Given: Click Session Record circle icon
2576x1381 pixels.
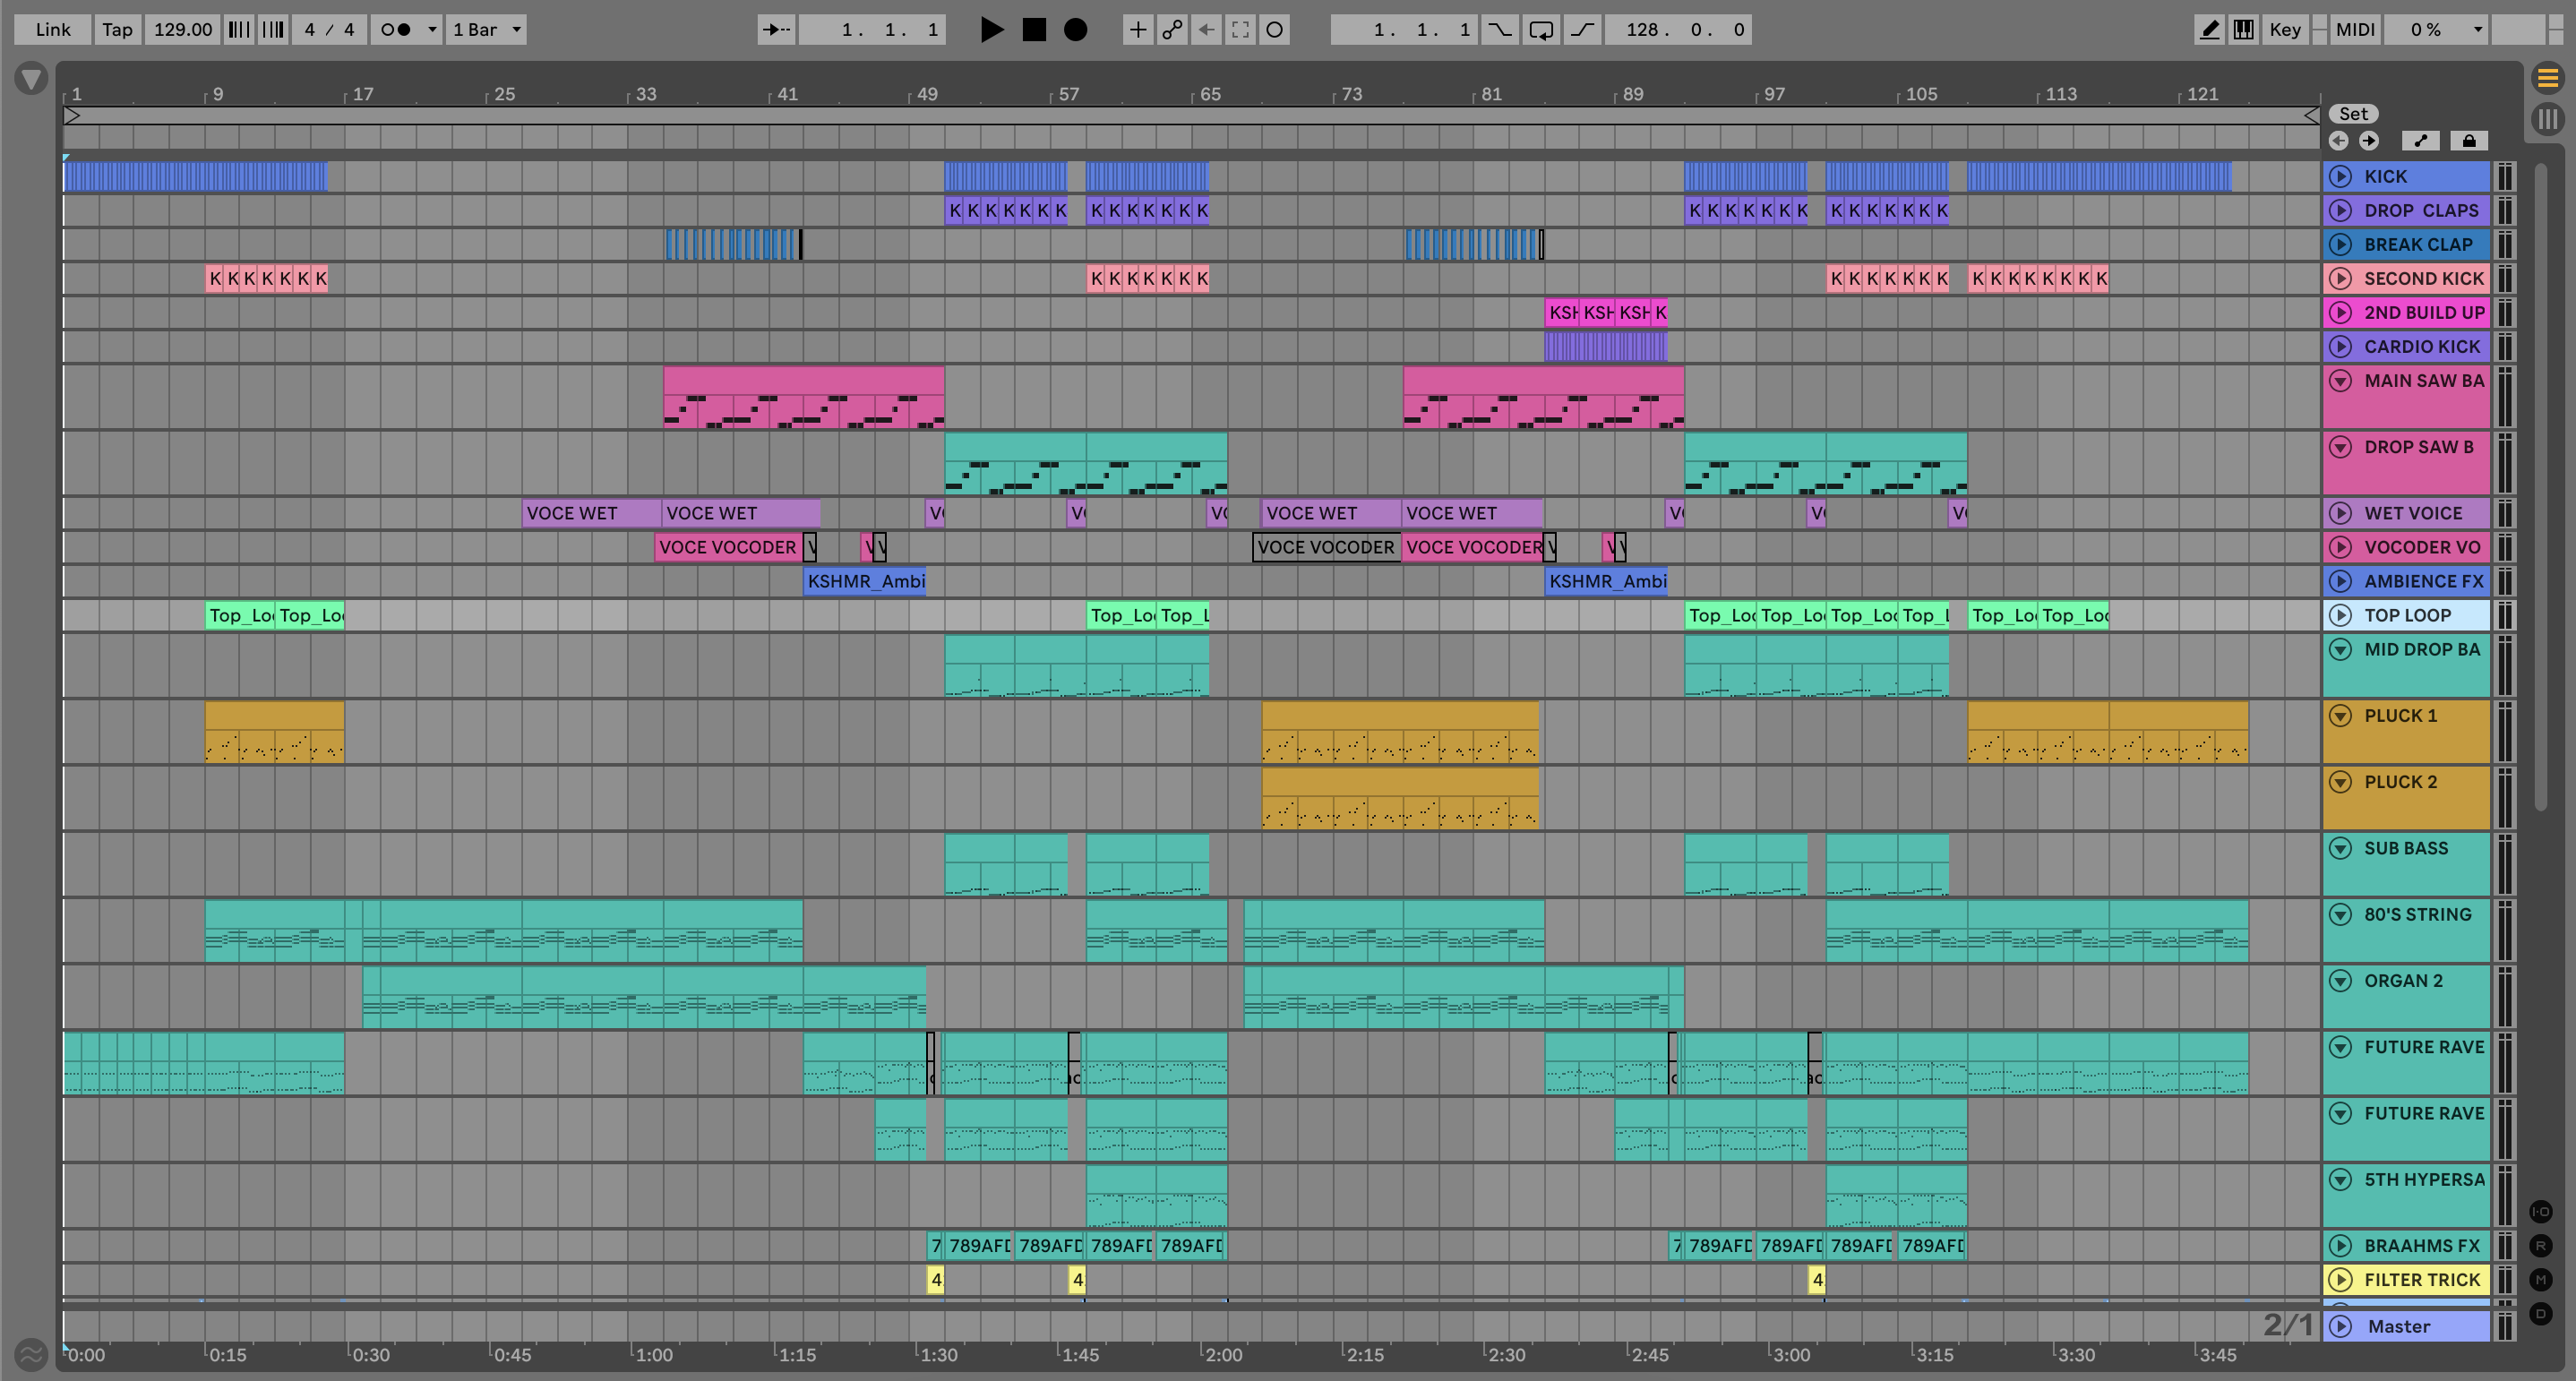Looking at the screenshot, I should (1274, 29).
